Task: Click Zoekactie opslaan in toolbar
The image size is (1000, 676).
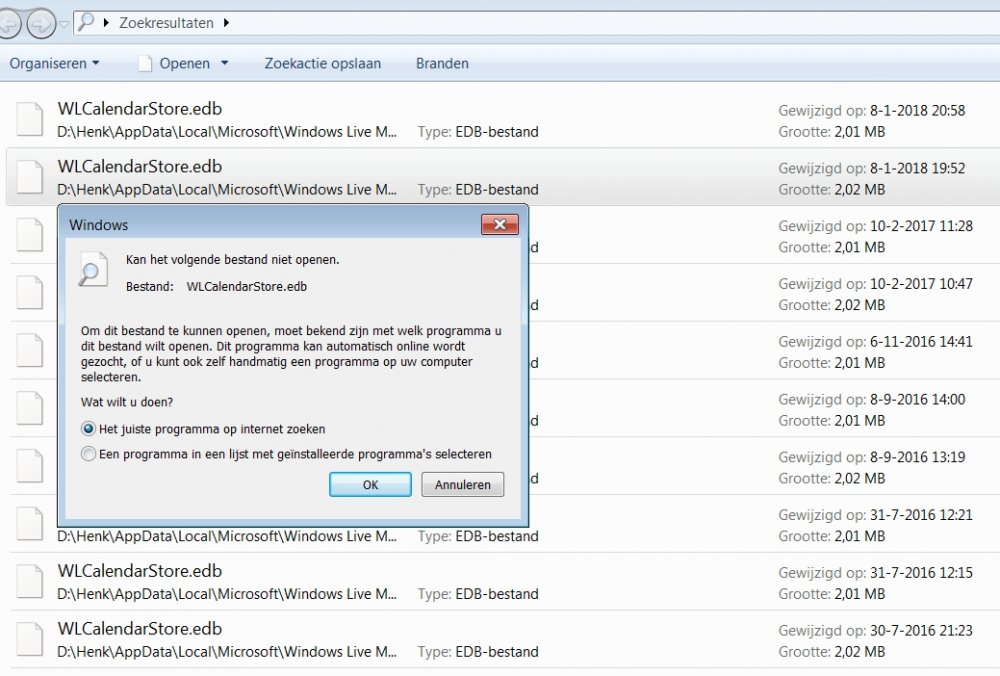Action: tap(323, 63)
